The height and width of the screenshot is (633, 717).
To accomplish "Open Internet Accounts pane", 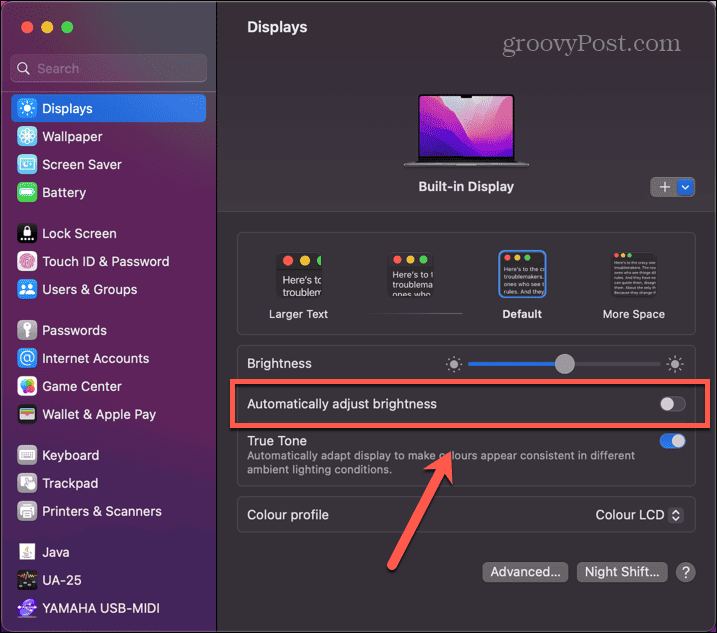I will click(108, 358).
